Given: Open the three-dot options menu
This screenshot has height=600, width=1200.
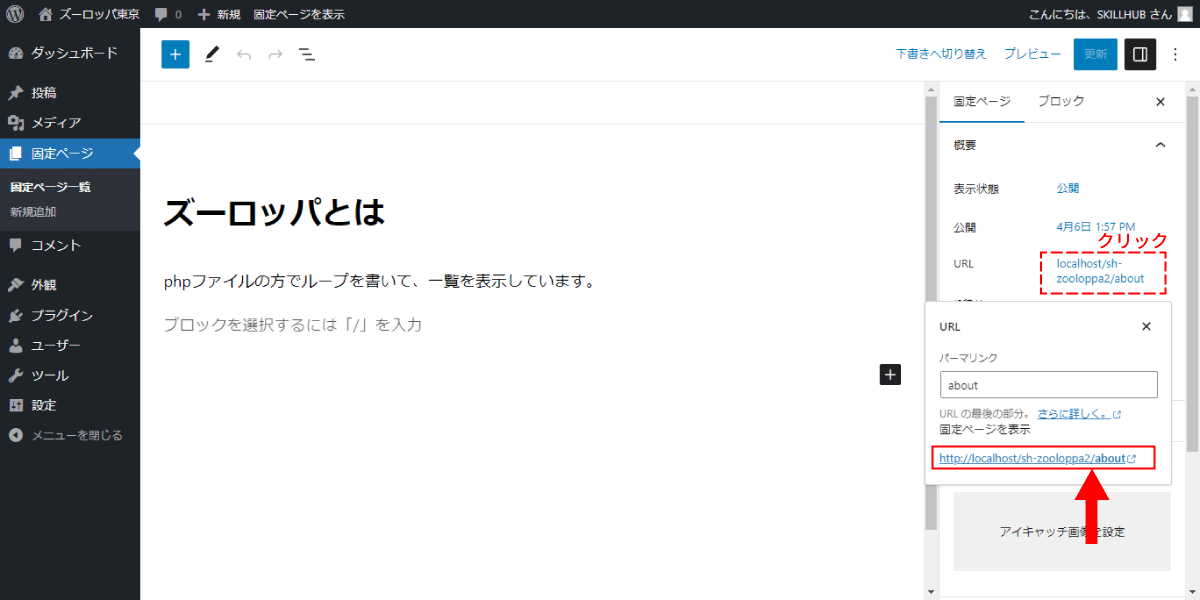Looking at the screenshot, I should pos(1175,54).
